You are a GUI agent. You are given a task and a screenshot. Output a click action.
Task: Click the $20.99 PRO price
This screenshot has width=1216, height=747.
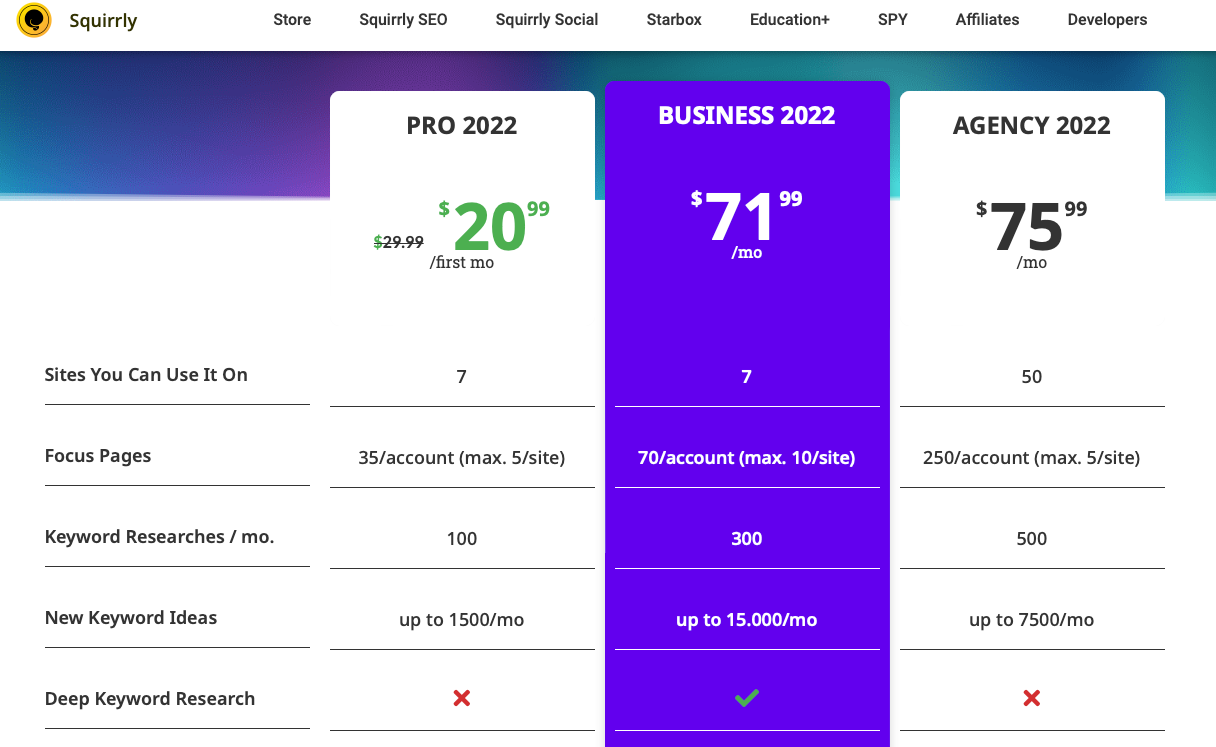[490, 227]
